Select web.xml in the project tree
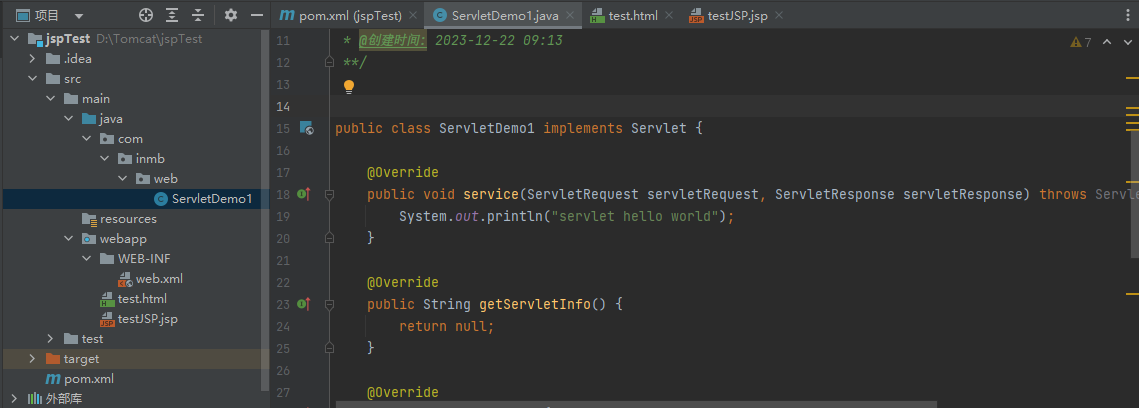 coord(159,279)
